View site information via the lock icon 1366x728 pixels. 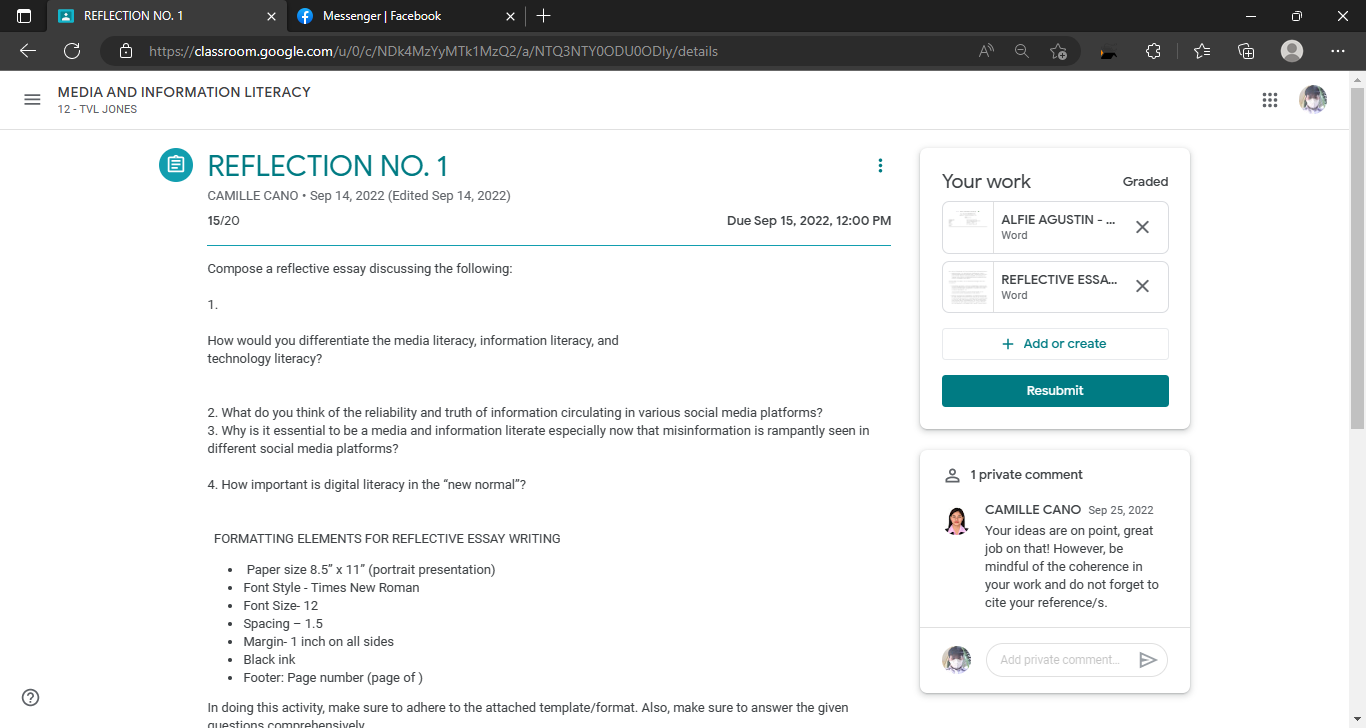pyautogui.click(x=125, y=51)
